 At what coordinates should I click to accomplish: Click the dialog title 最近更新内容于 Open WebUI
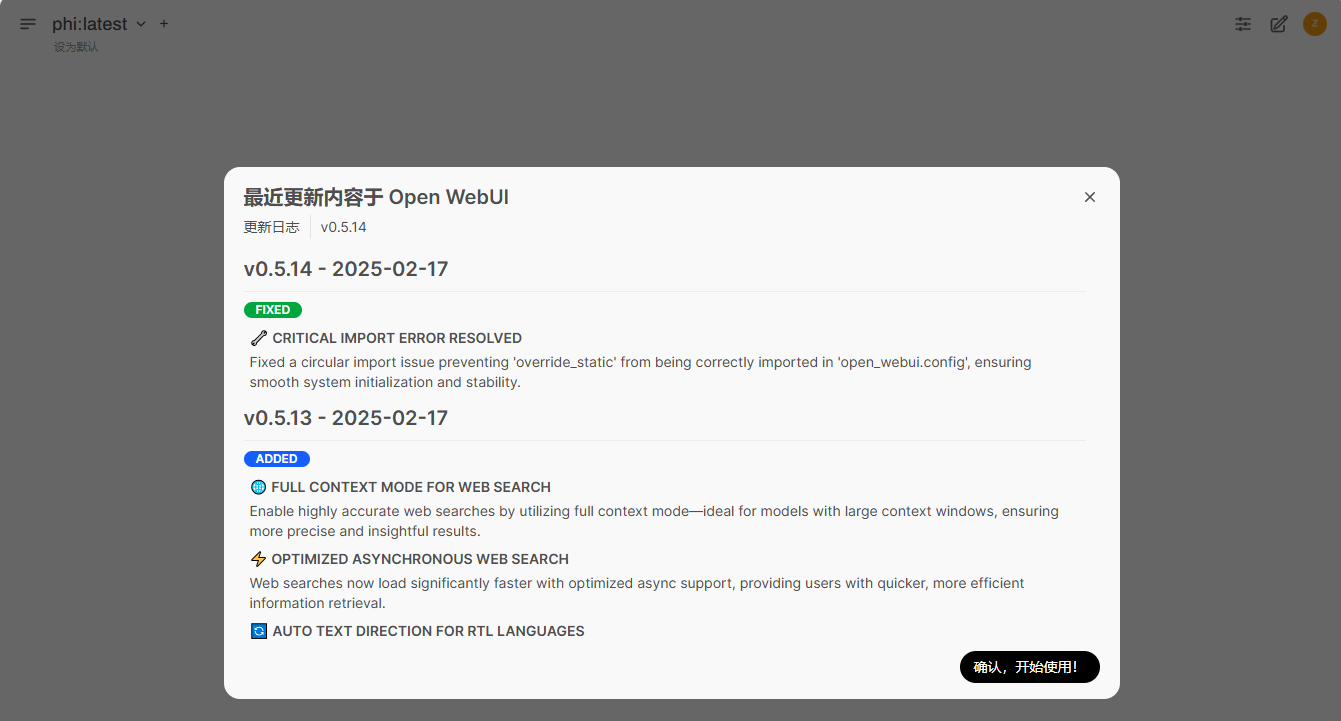[x=376, y=197]
